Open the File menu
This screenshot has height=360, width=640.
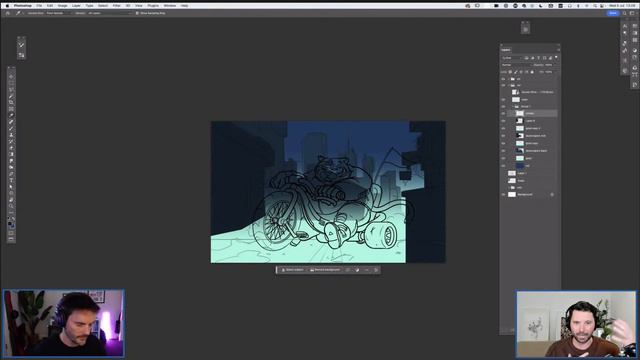[39, 6]
